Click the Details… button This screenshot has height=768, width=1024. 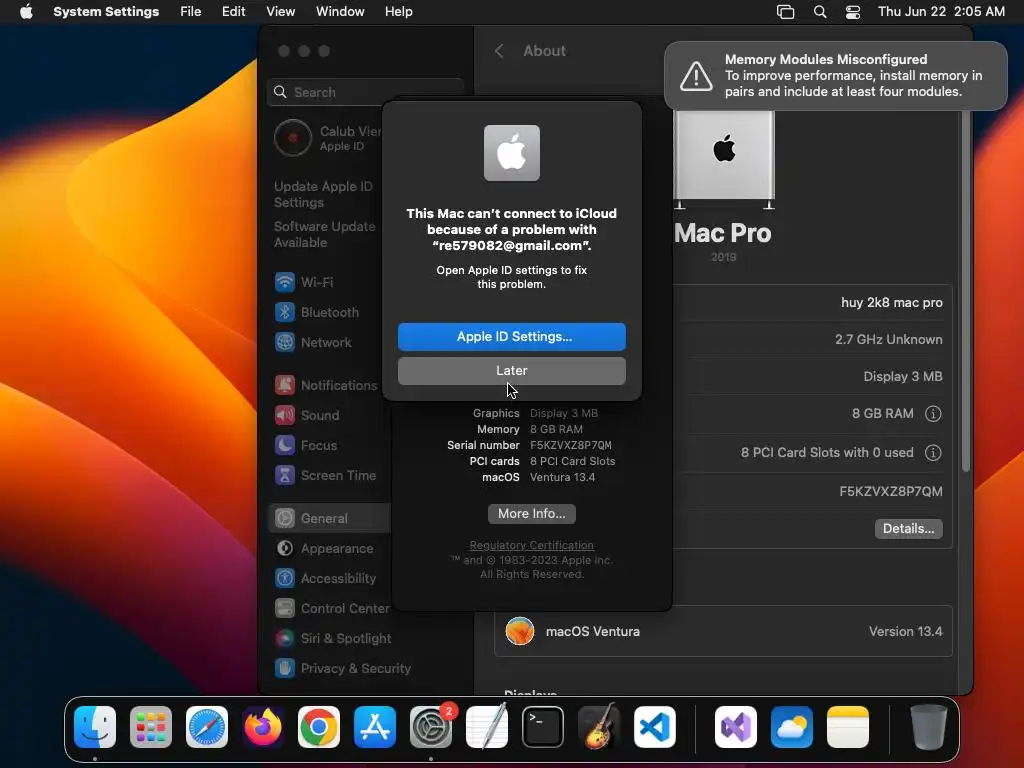click(x=908, y=528)
